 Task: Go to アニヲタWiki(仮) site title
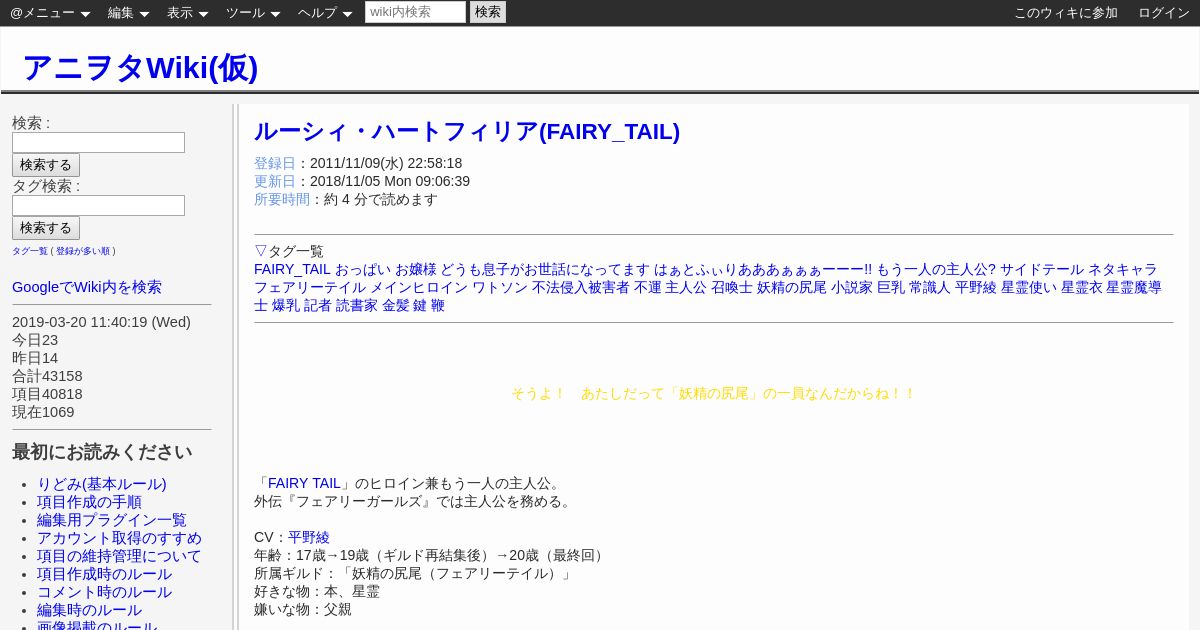[x=140, y=67]
